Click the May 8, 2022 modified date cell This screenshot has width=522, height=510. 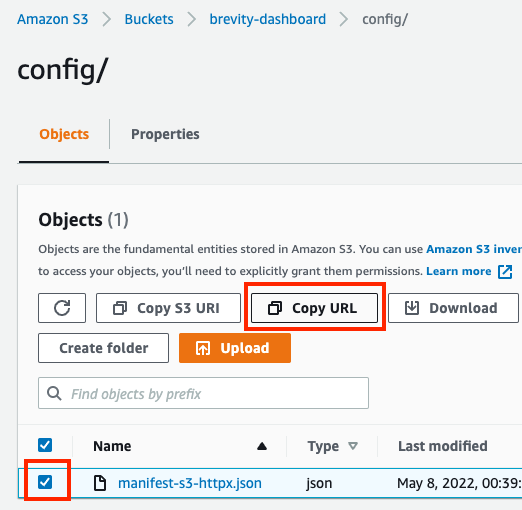pos(459,483)
